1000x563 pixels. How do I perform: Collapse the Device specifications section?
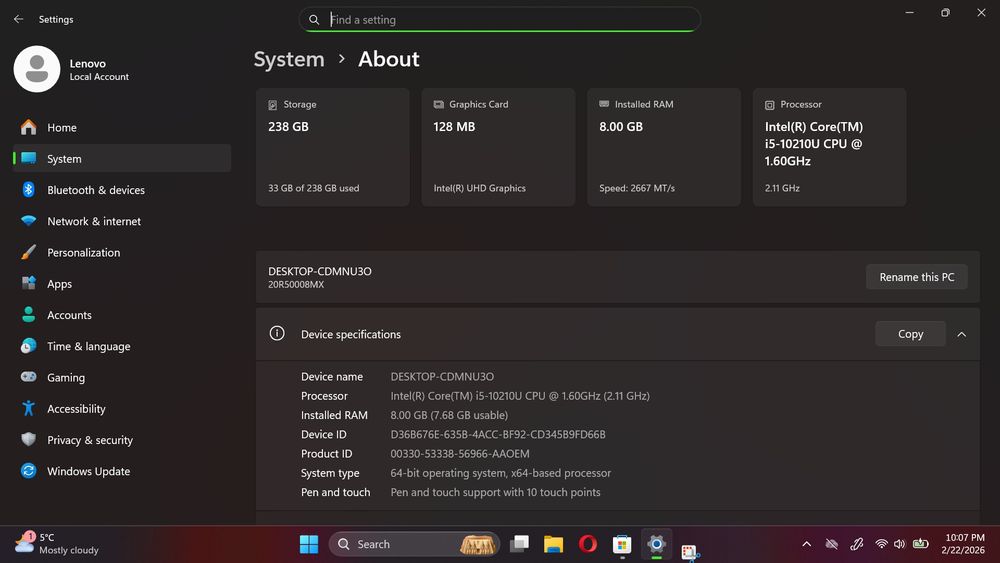coord(961,334)
